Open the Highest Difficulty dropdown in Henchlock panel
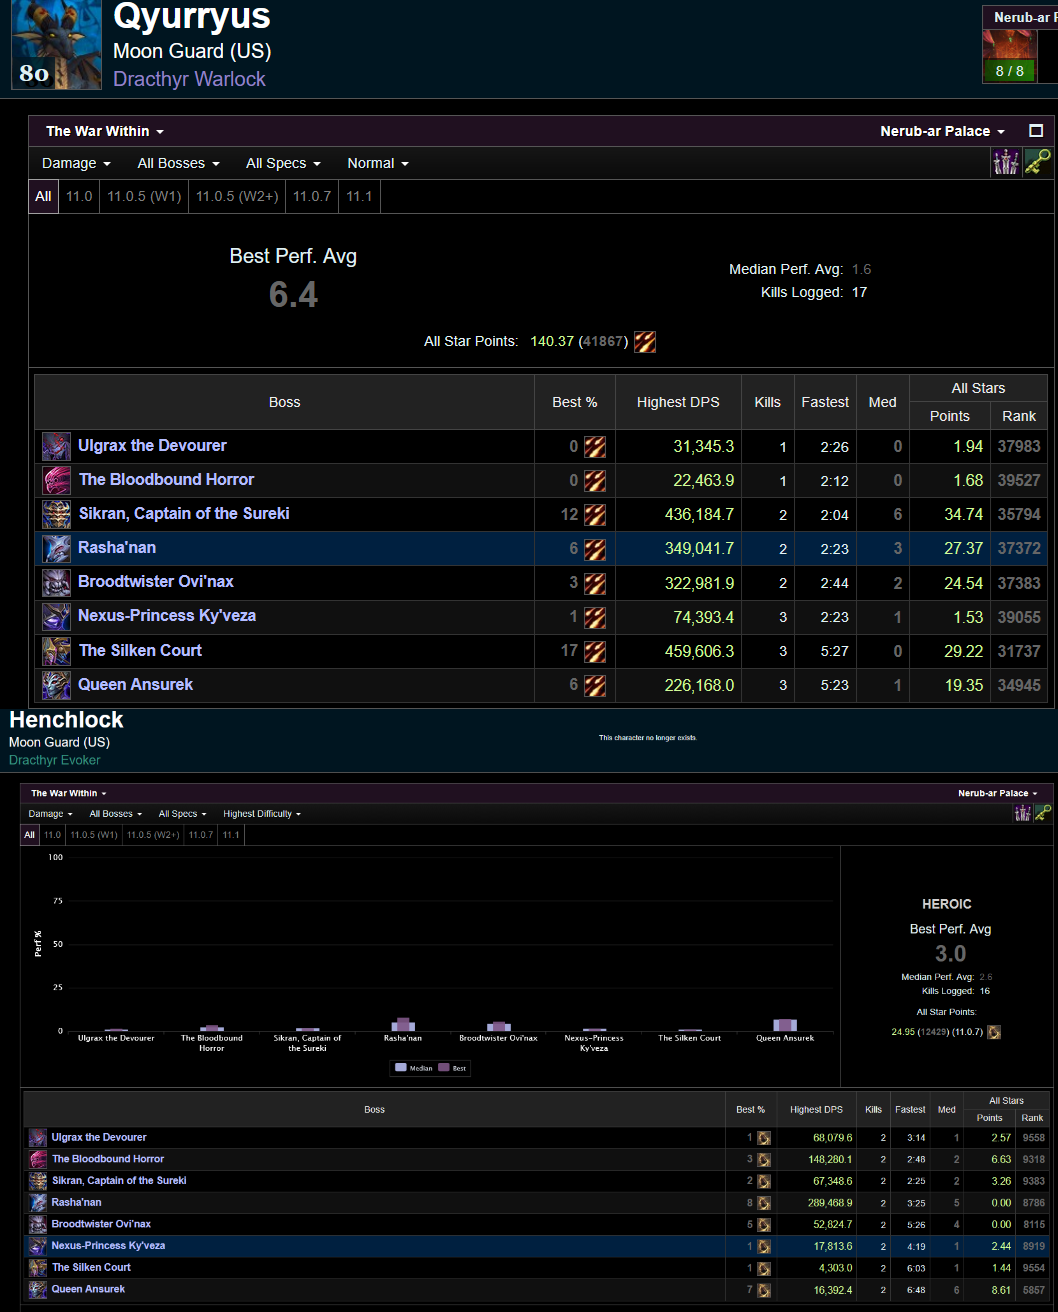 [x=262, y=814]
